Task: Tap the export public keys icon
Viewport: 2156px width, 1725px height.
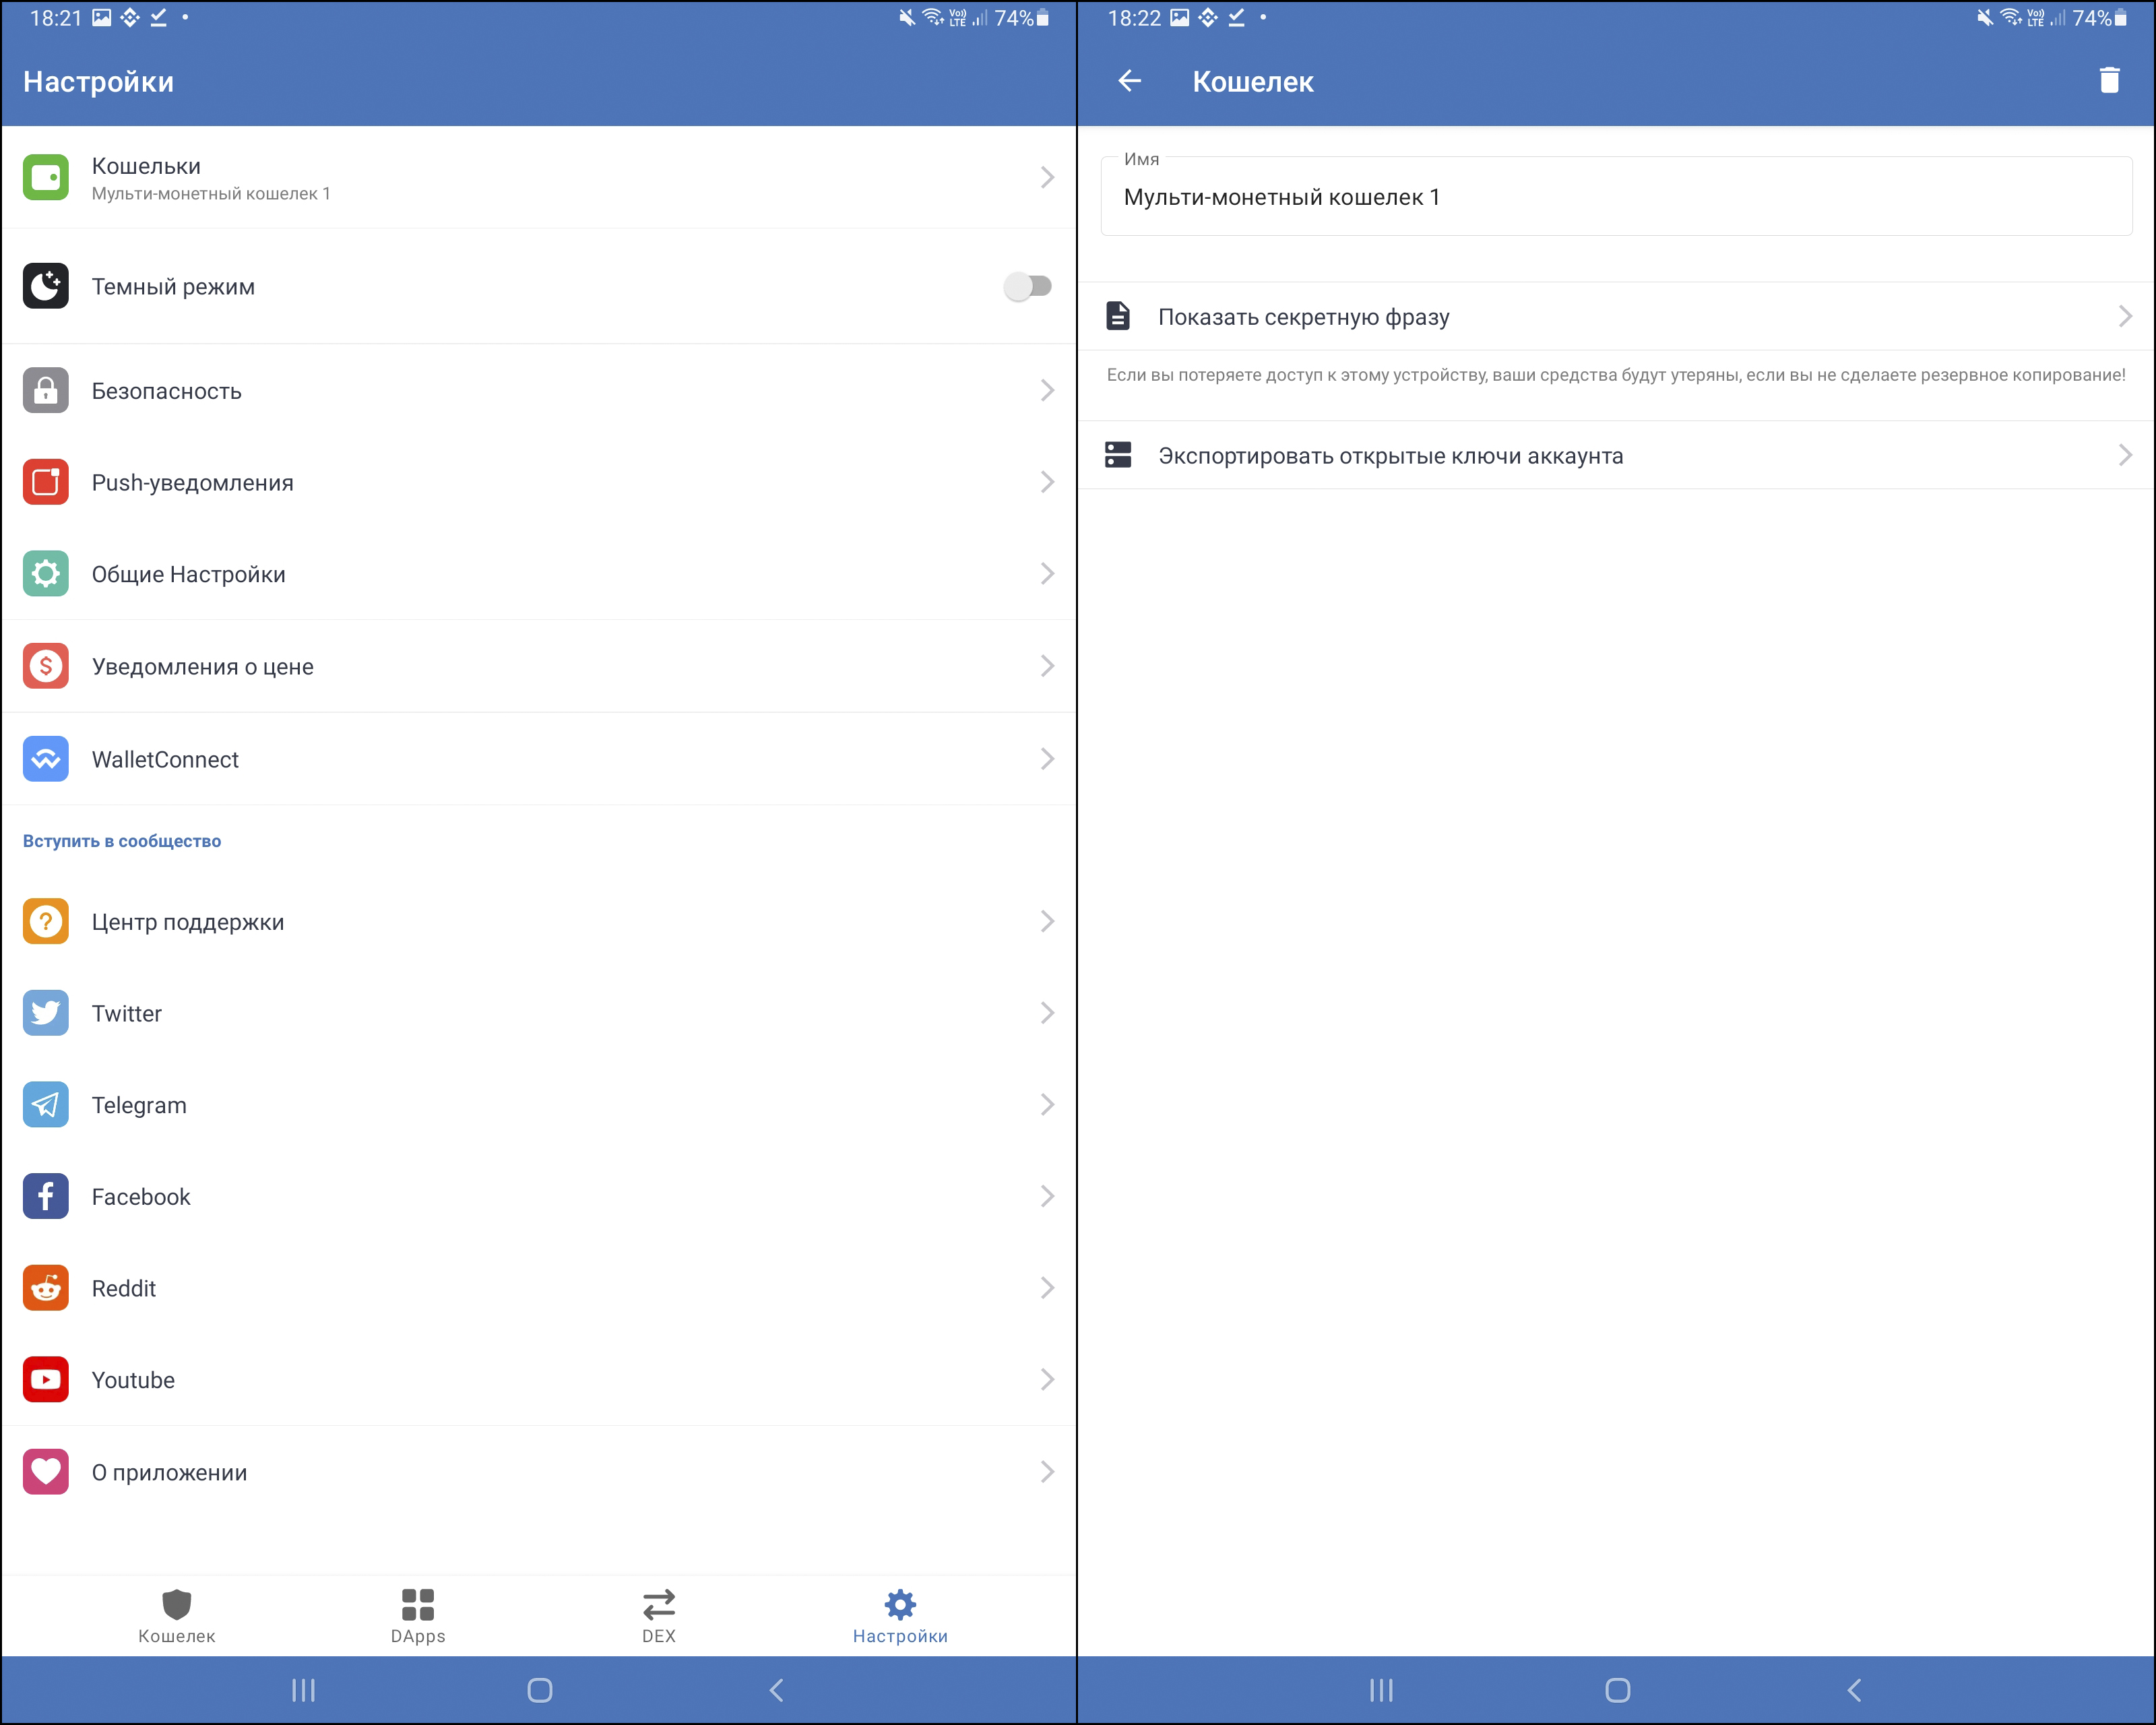Action: (1118, 455)
